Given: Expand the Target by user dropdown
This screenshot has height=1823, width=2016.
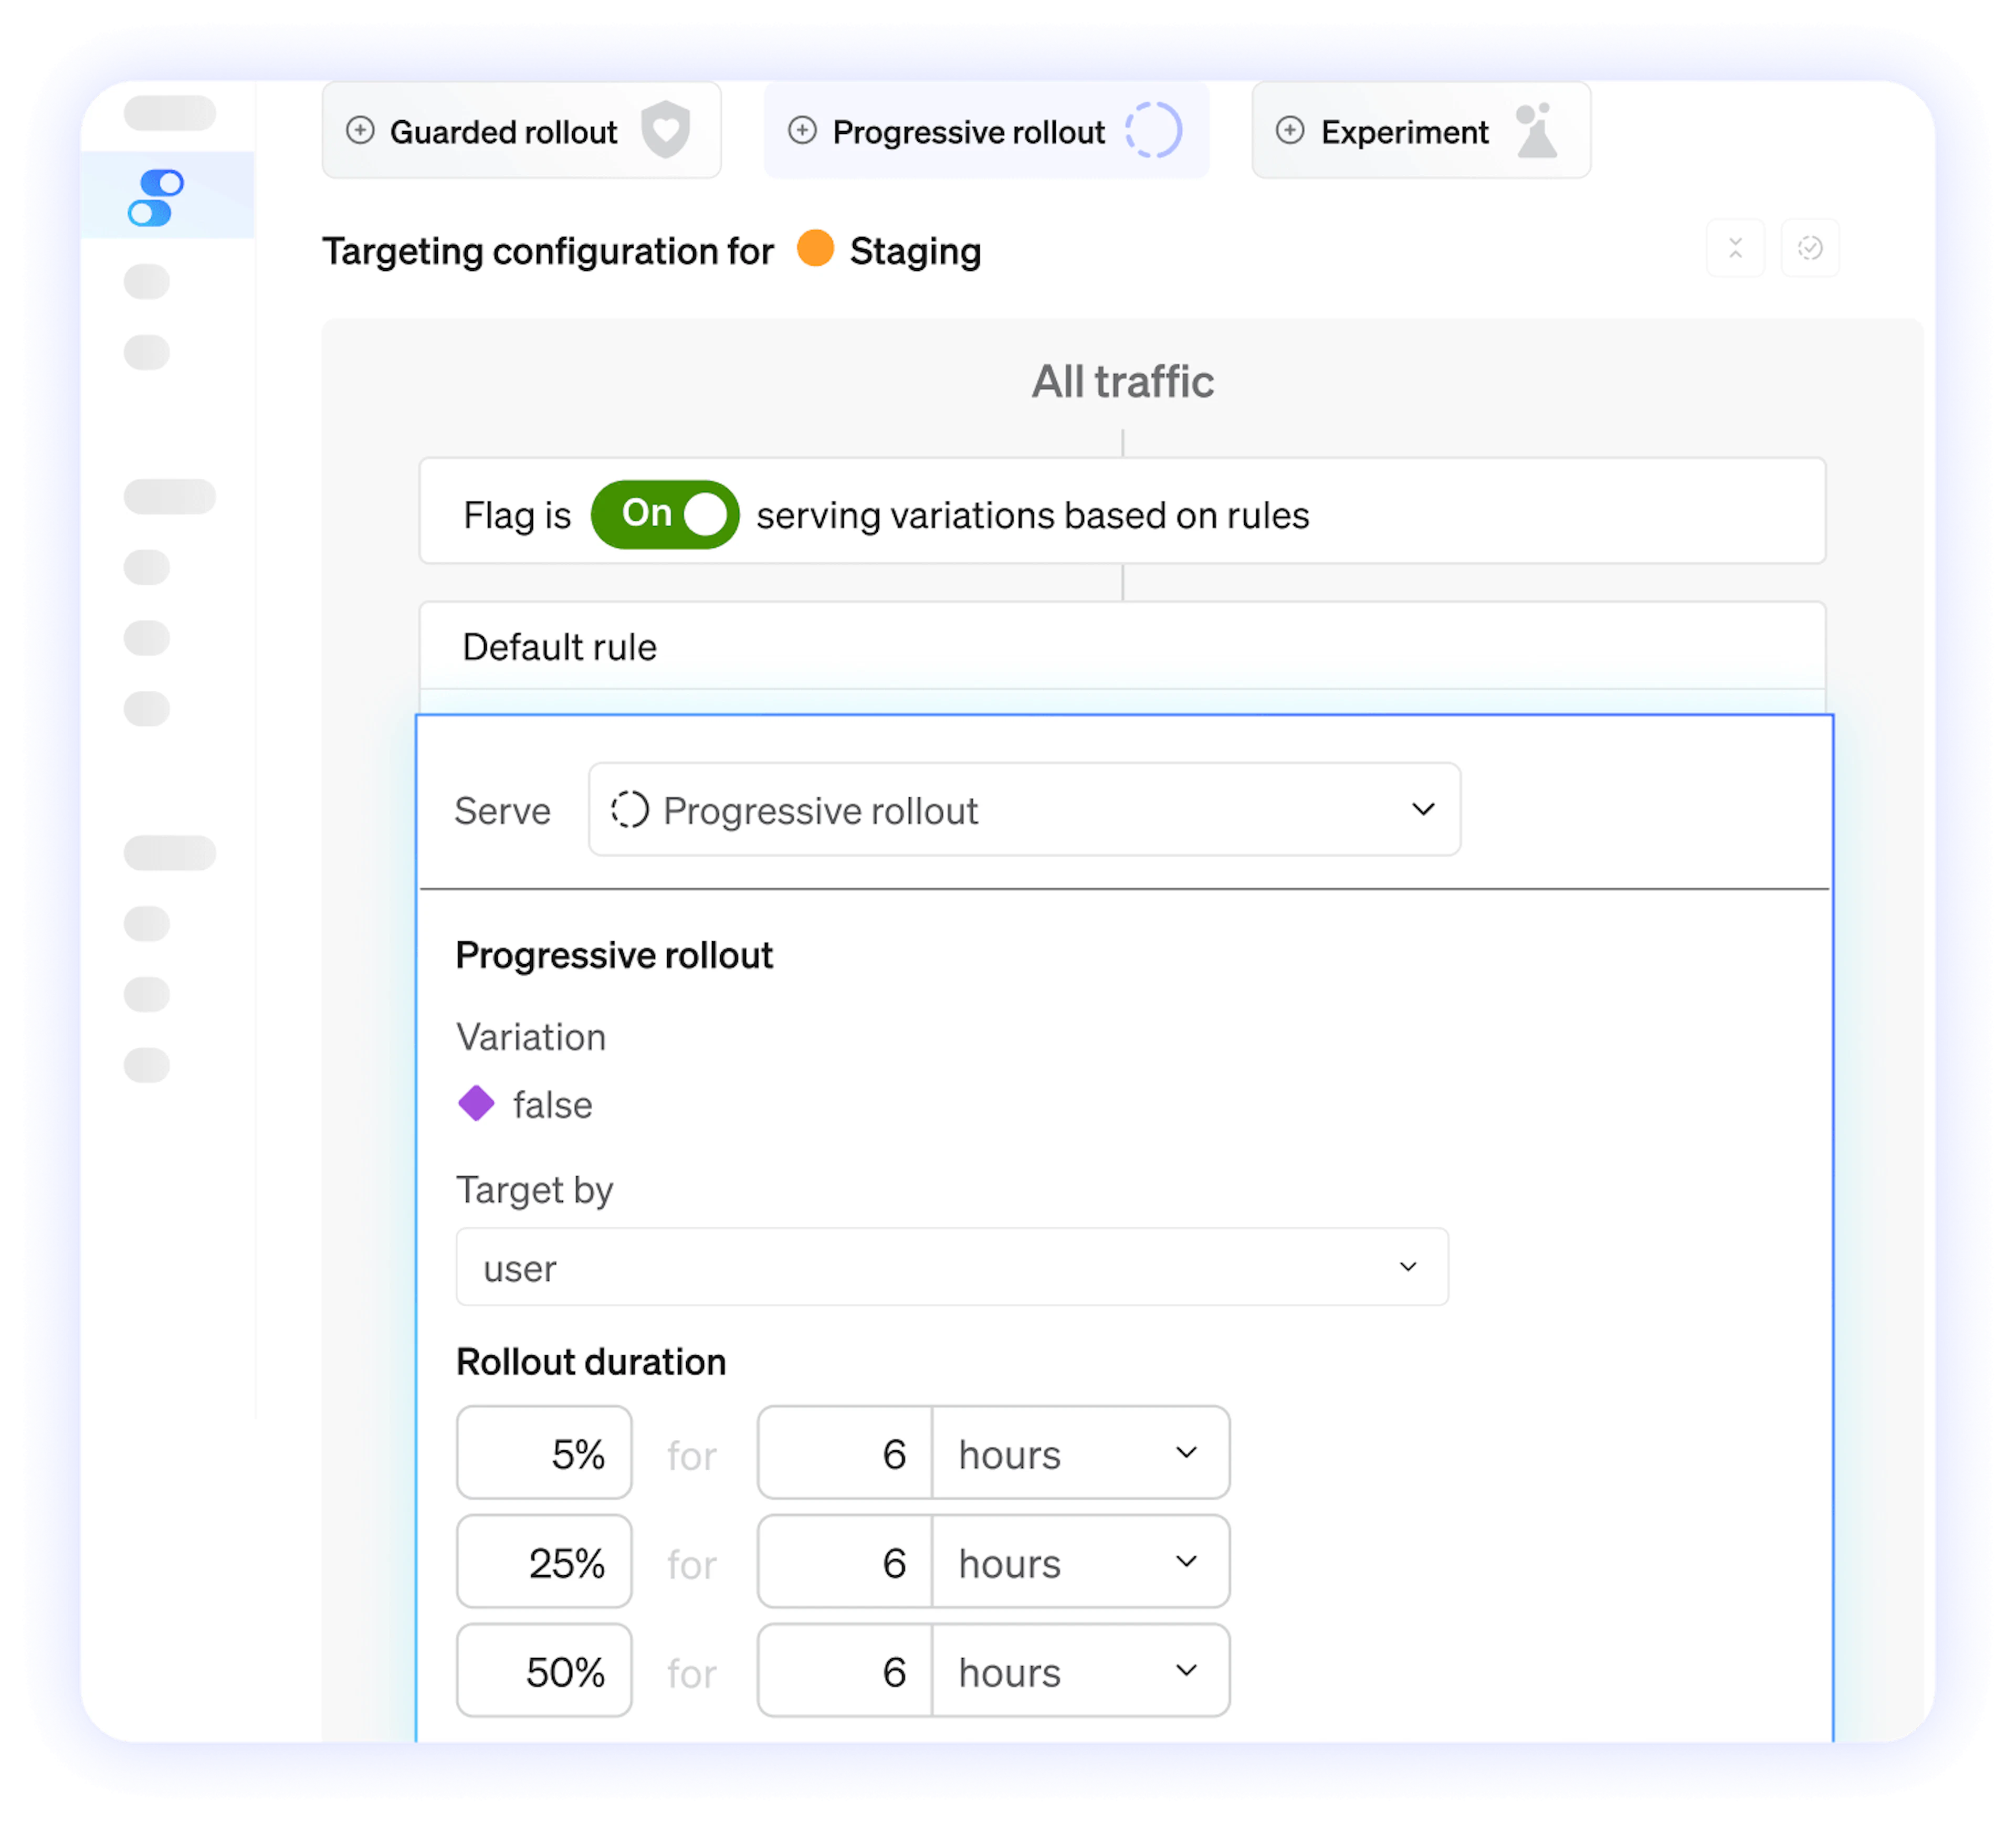Looking at the screenshot, I should [x=951, y=1267].
